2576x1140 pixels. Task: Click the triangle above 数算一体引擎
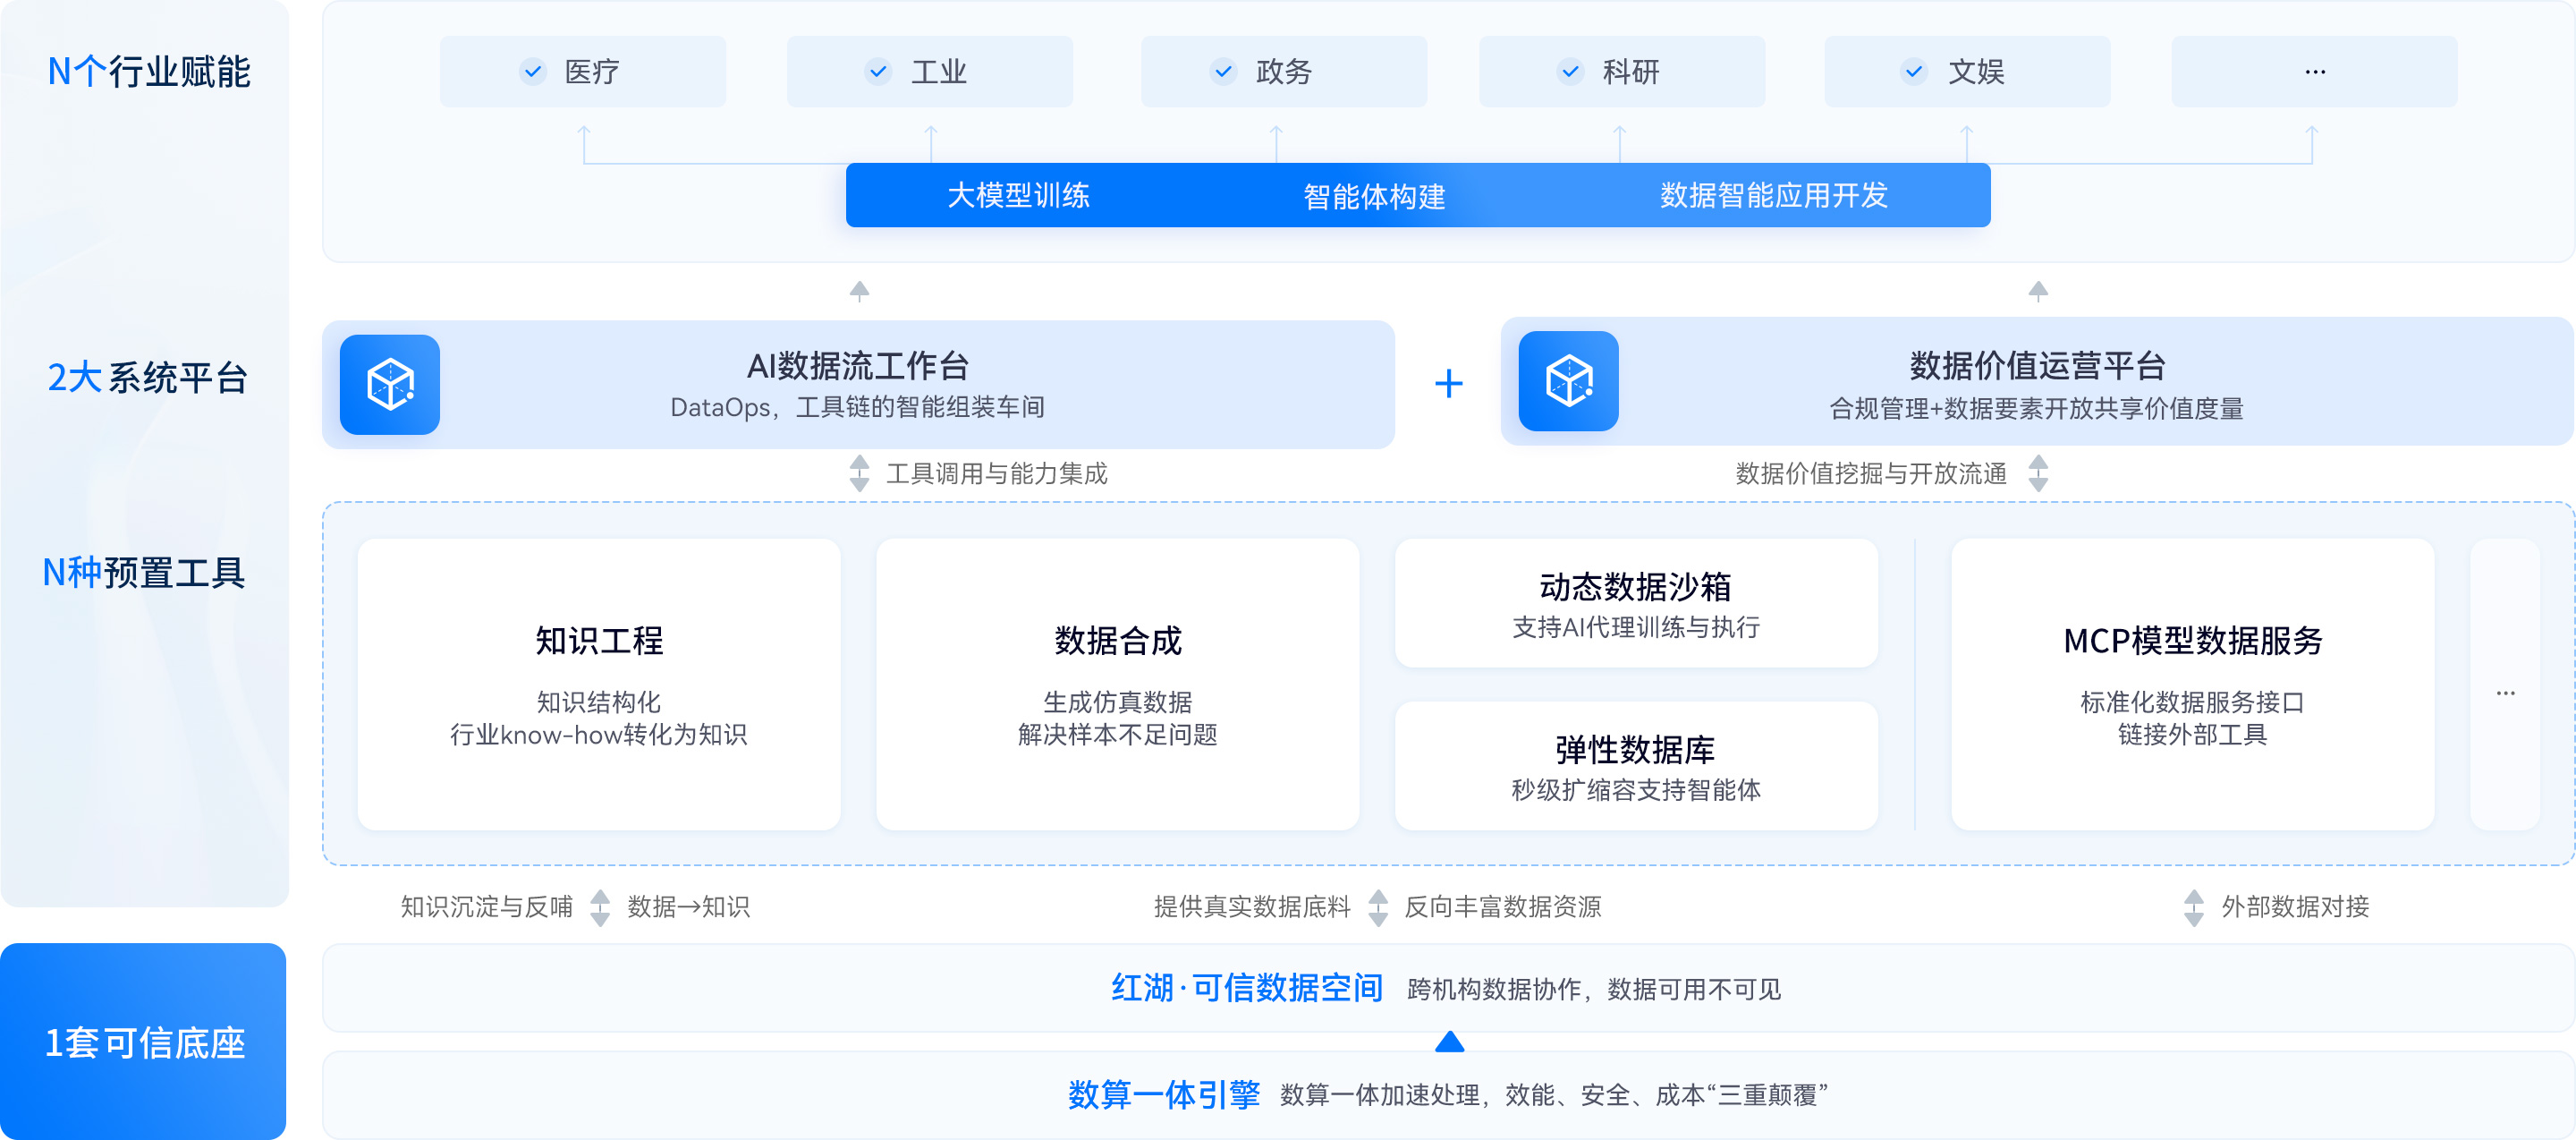pos(1449,1042)
